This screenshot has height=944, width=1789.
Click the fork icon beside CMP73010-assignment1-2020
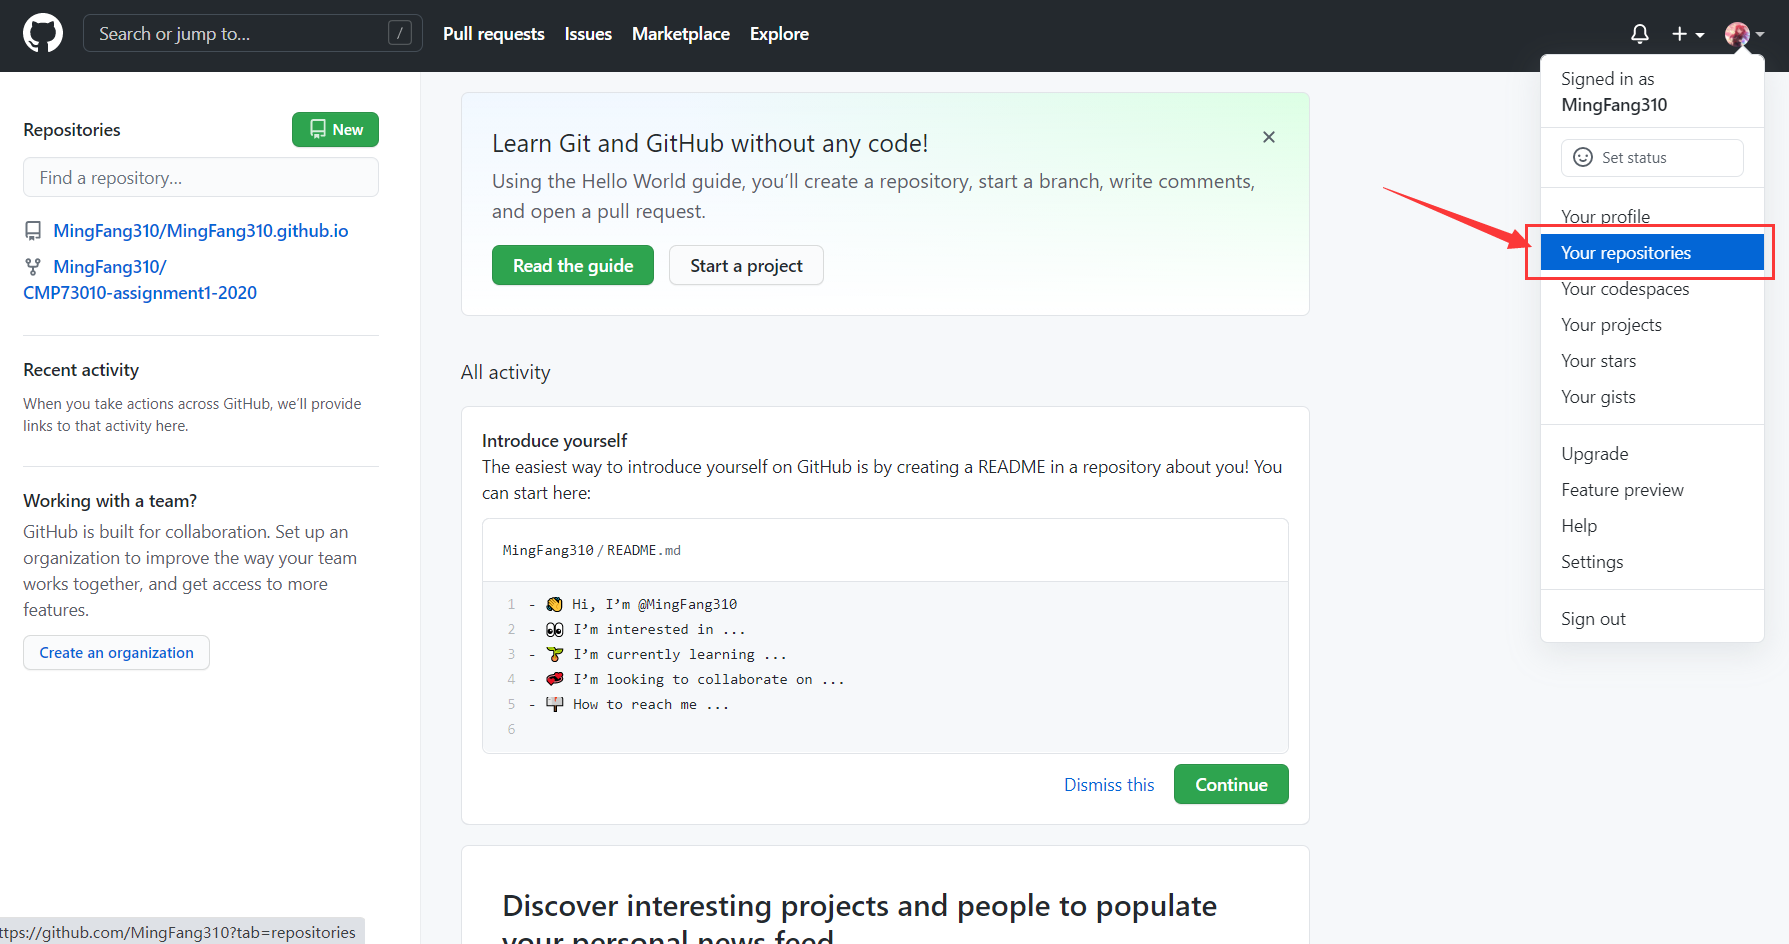tap(33, 267)
